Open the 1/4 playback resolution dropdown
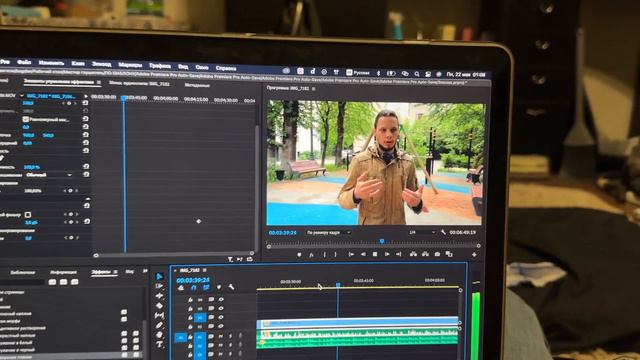This screenshot has height=360, width=640. coord(422,232)
